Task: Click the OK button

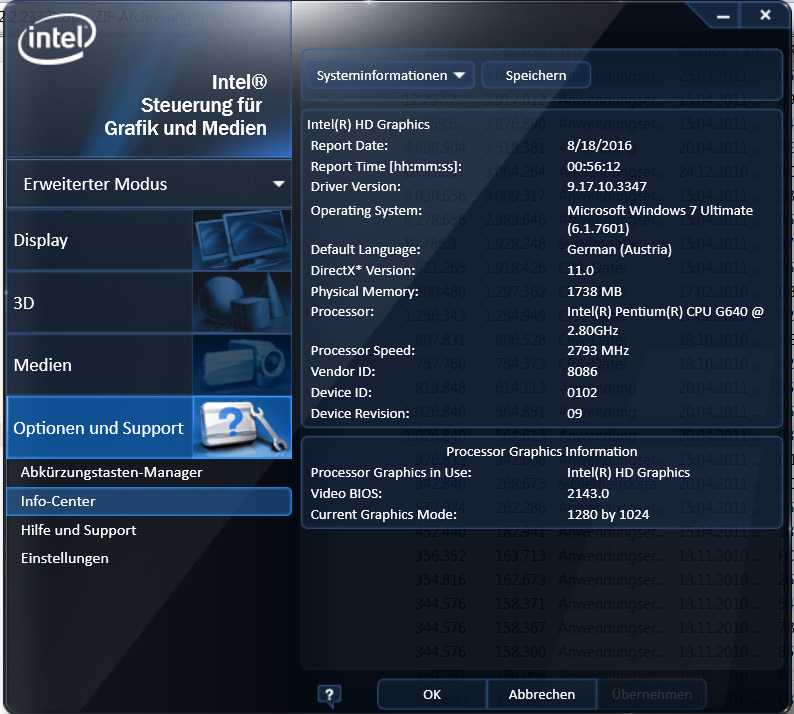Action: pos(432,694)
